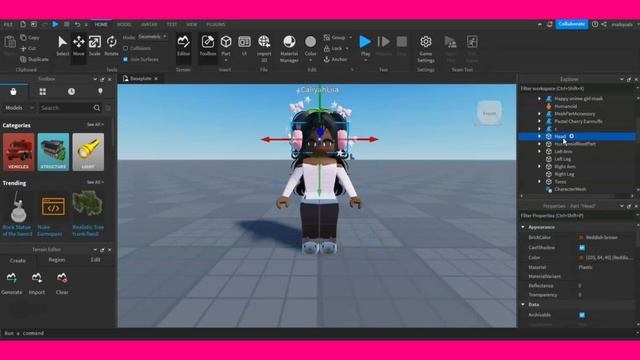Click the Copy clipboard button
The width and height of the screenshot is (640, 360).
(x=30, y=38)
